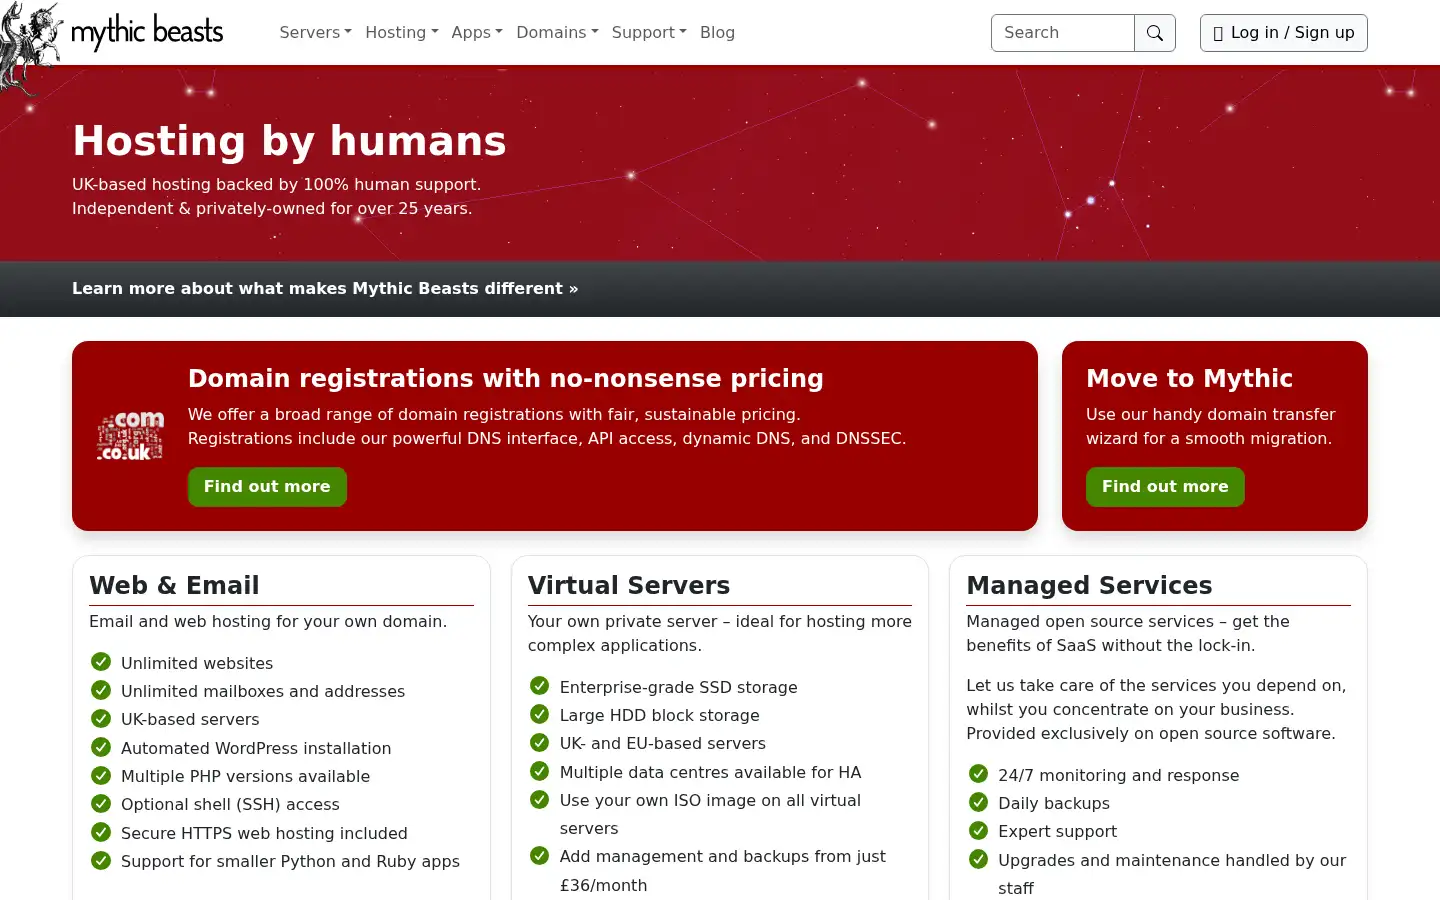Screen dimensions: 1440x900
Task: Click the search magnifier icon button
Action: click(x=1155, y=33)
